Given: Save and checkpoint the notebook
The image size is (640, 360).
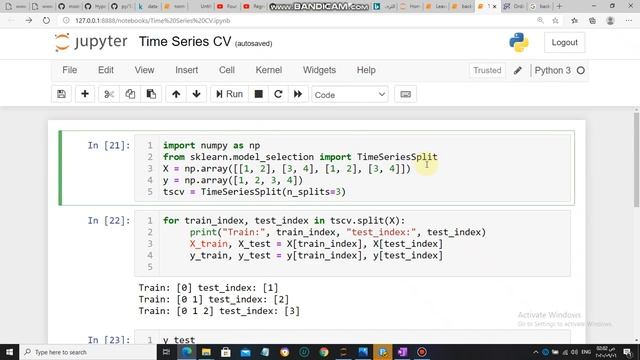Looking at the screenshot, I should coord(62,94).
